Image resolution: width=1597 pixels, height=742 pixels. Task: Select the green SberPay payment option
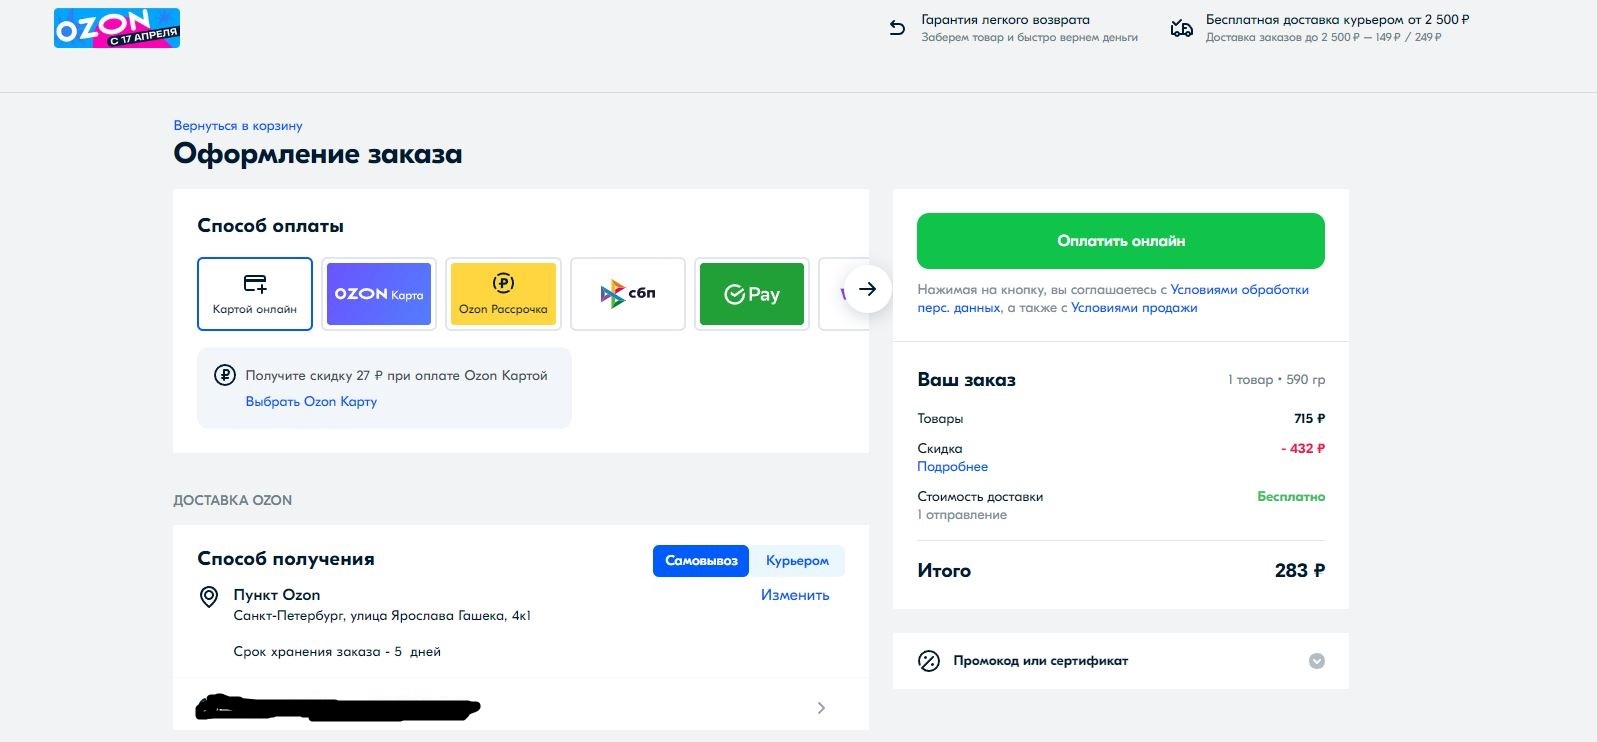[x=752, y=294]
